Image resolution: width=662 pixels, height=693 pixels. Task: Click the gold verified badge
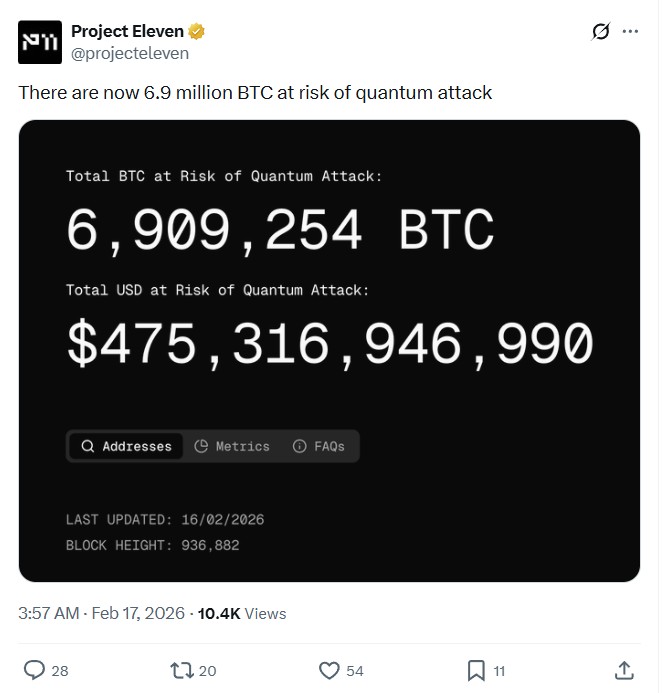pos(198,31)
